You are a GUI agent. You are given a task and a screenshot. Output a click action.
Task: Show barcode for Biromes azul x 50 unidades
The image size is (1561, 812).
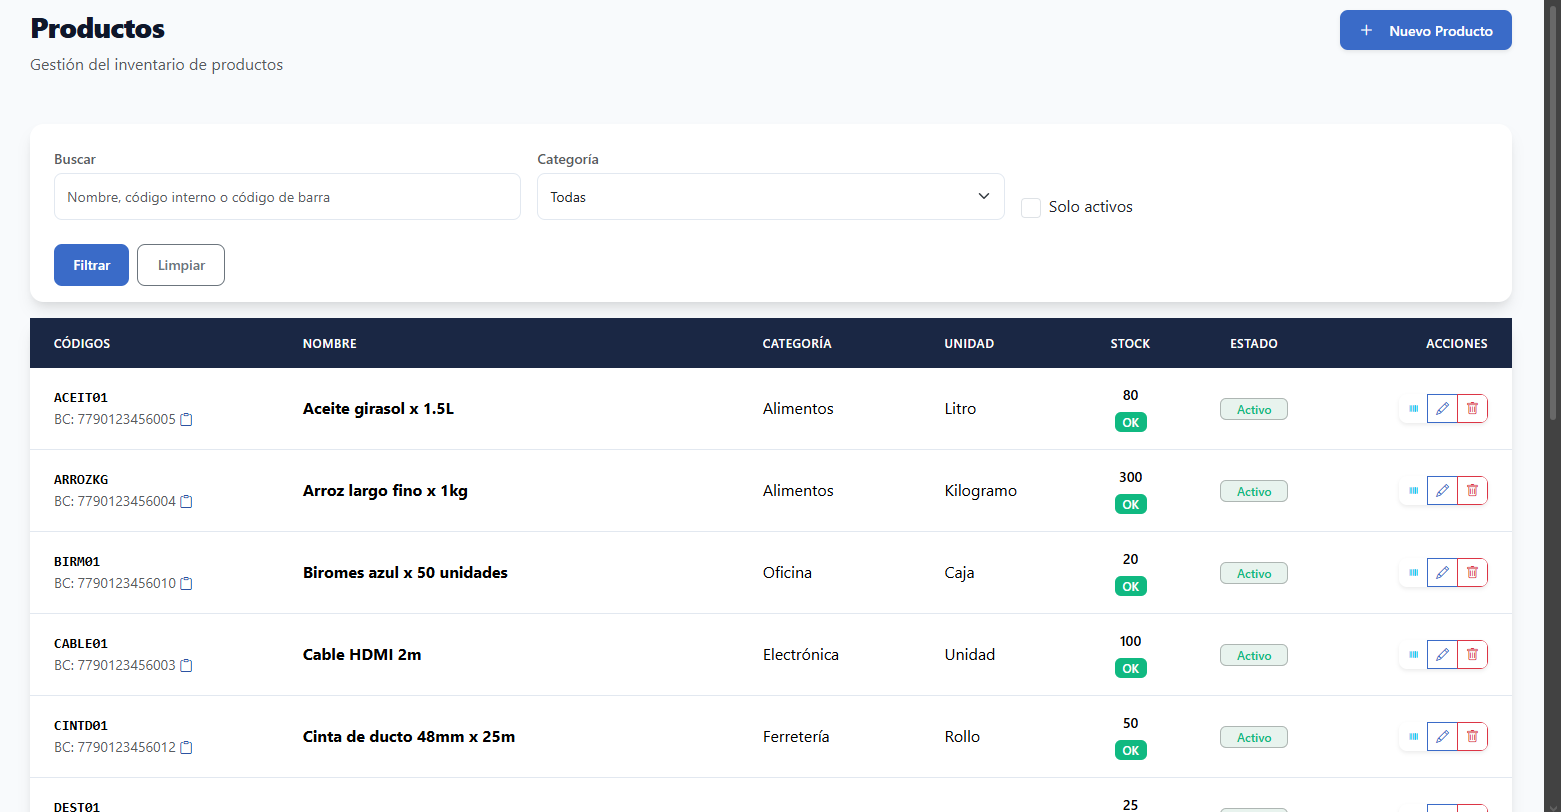tap(1413, 573)
